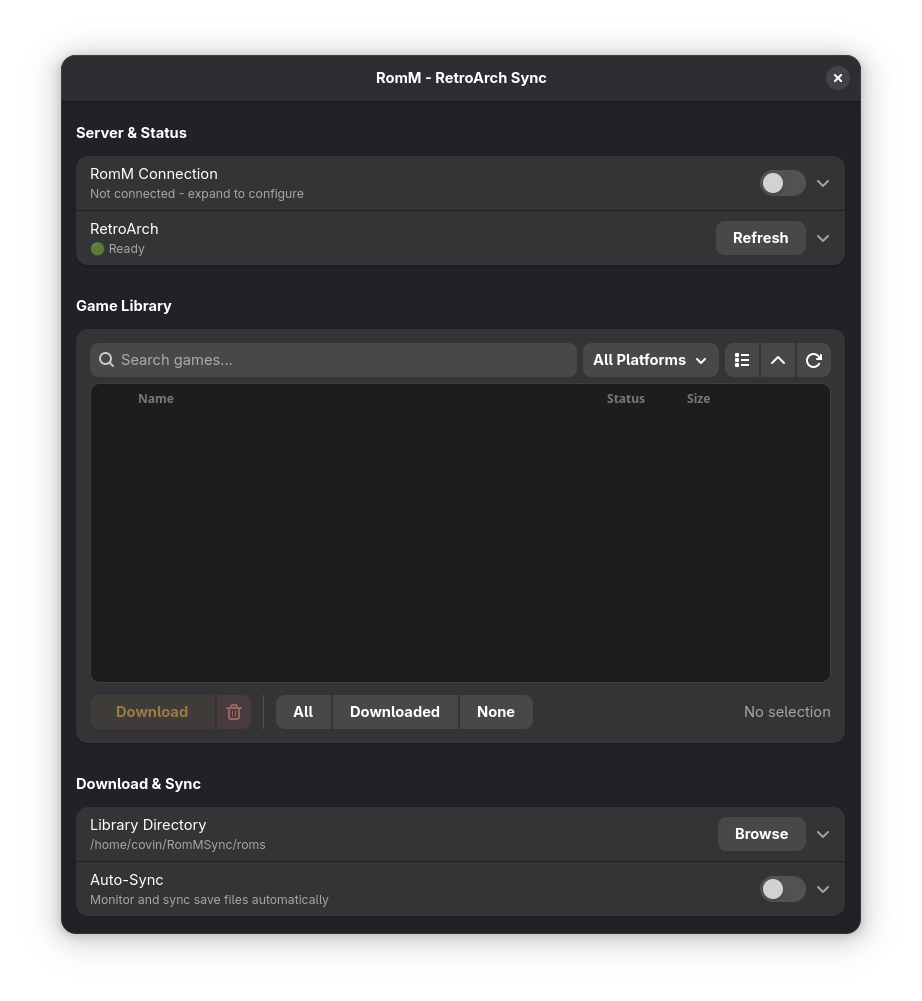This screenshot has width=922, height=1001.
Task: Click the Download button
Action: click(152, 712)
